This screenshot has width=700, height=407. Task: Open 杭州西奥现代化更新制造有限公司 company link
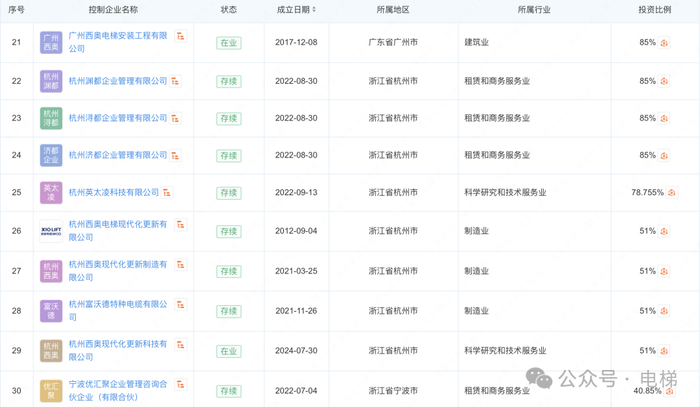(118, 271)
